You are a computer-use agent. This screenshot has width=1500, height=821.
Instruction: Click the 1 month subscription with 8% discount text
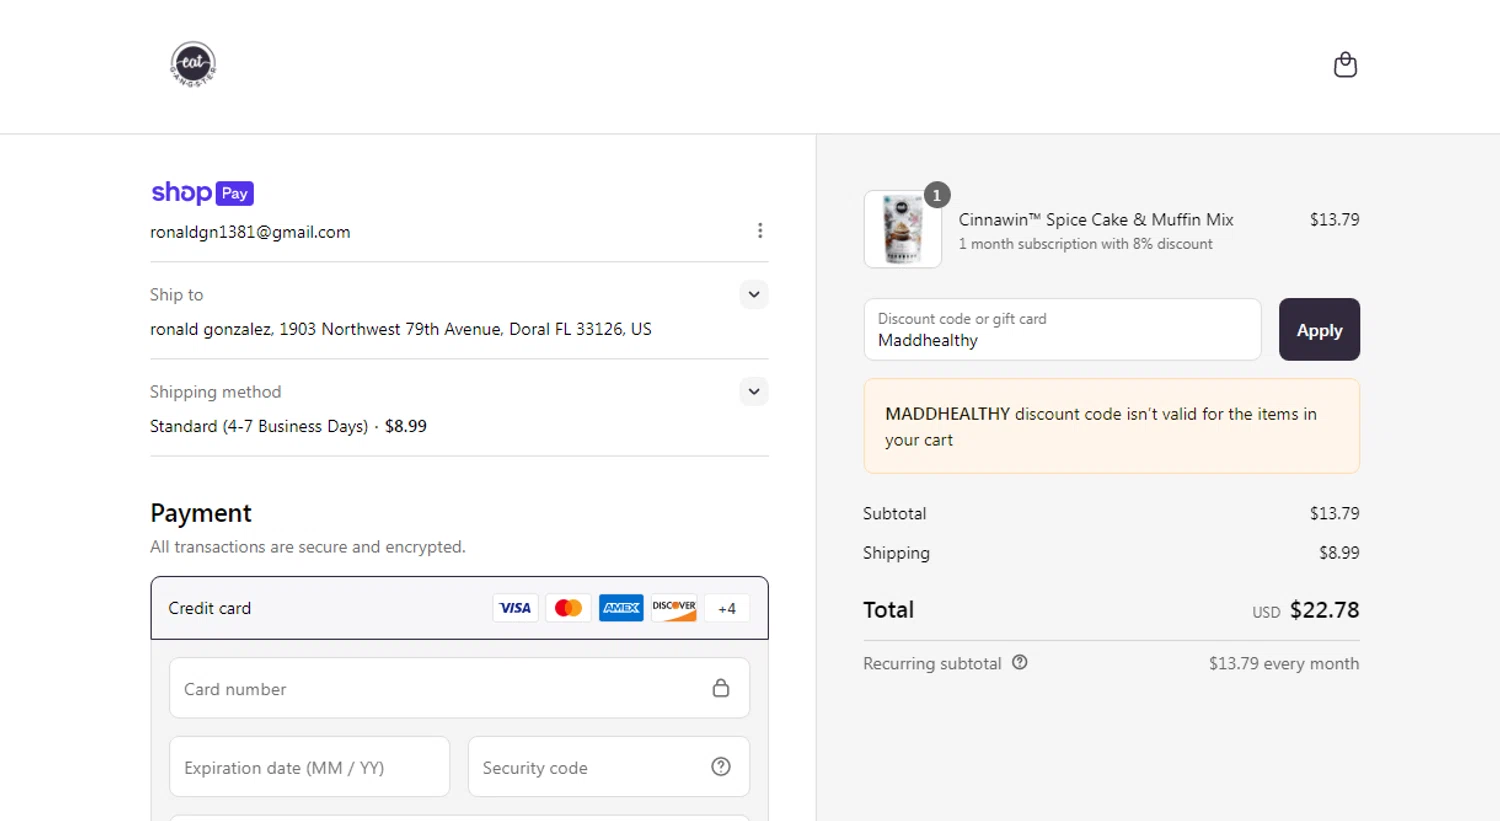pos(1085,244)
